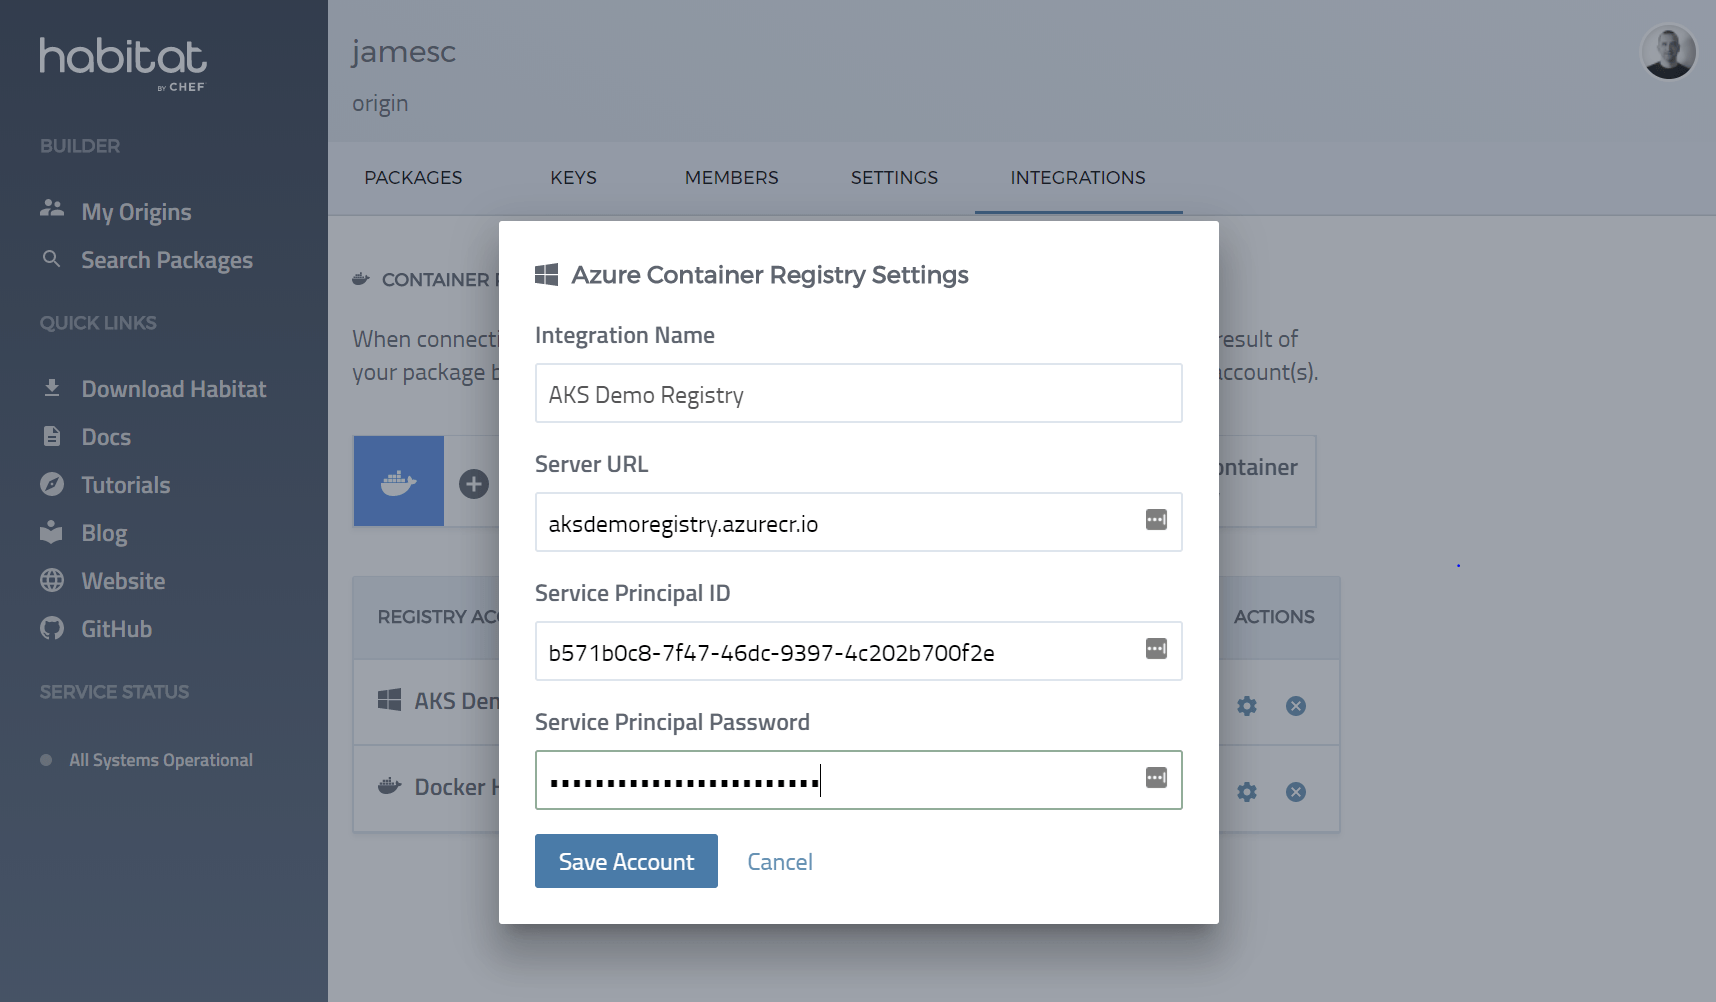Open the GitHub quick link
Viewport: 1716px width, 1002px height.
[x=116, y=629]
